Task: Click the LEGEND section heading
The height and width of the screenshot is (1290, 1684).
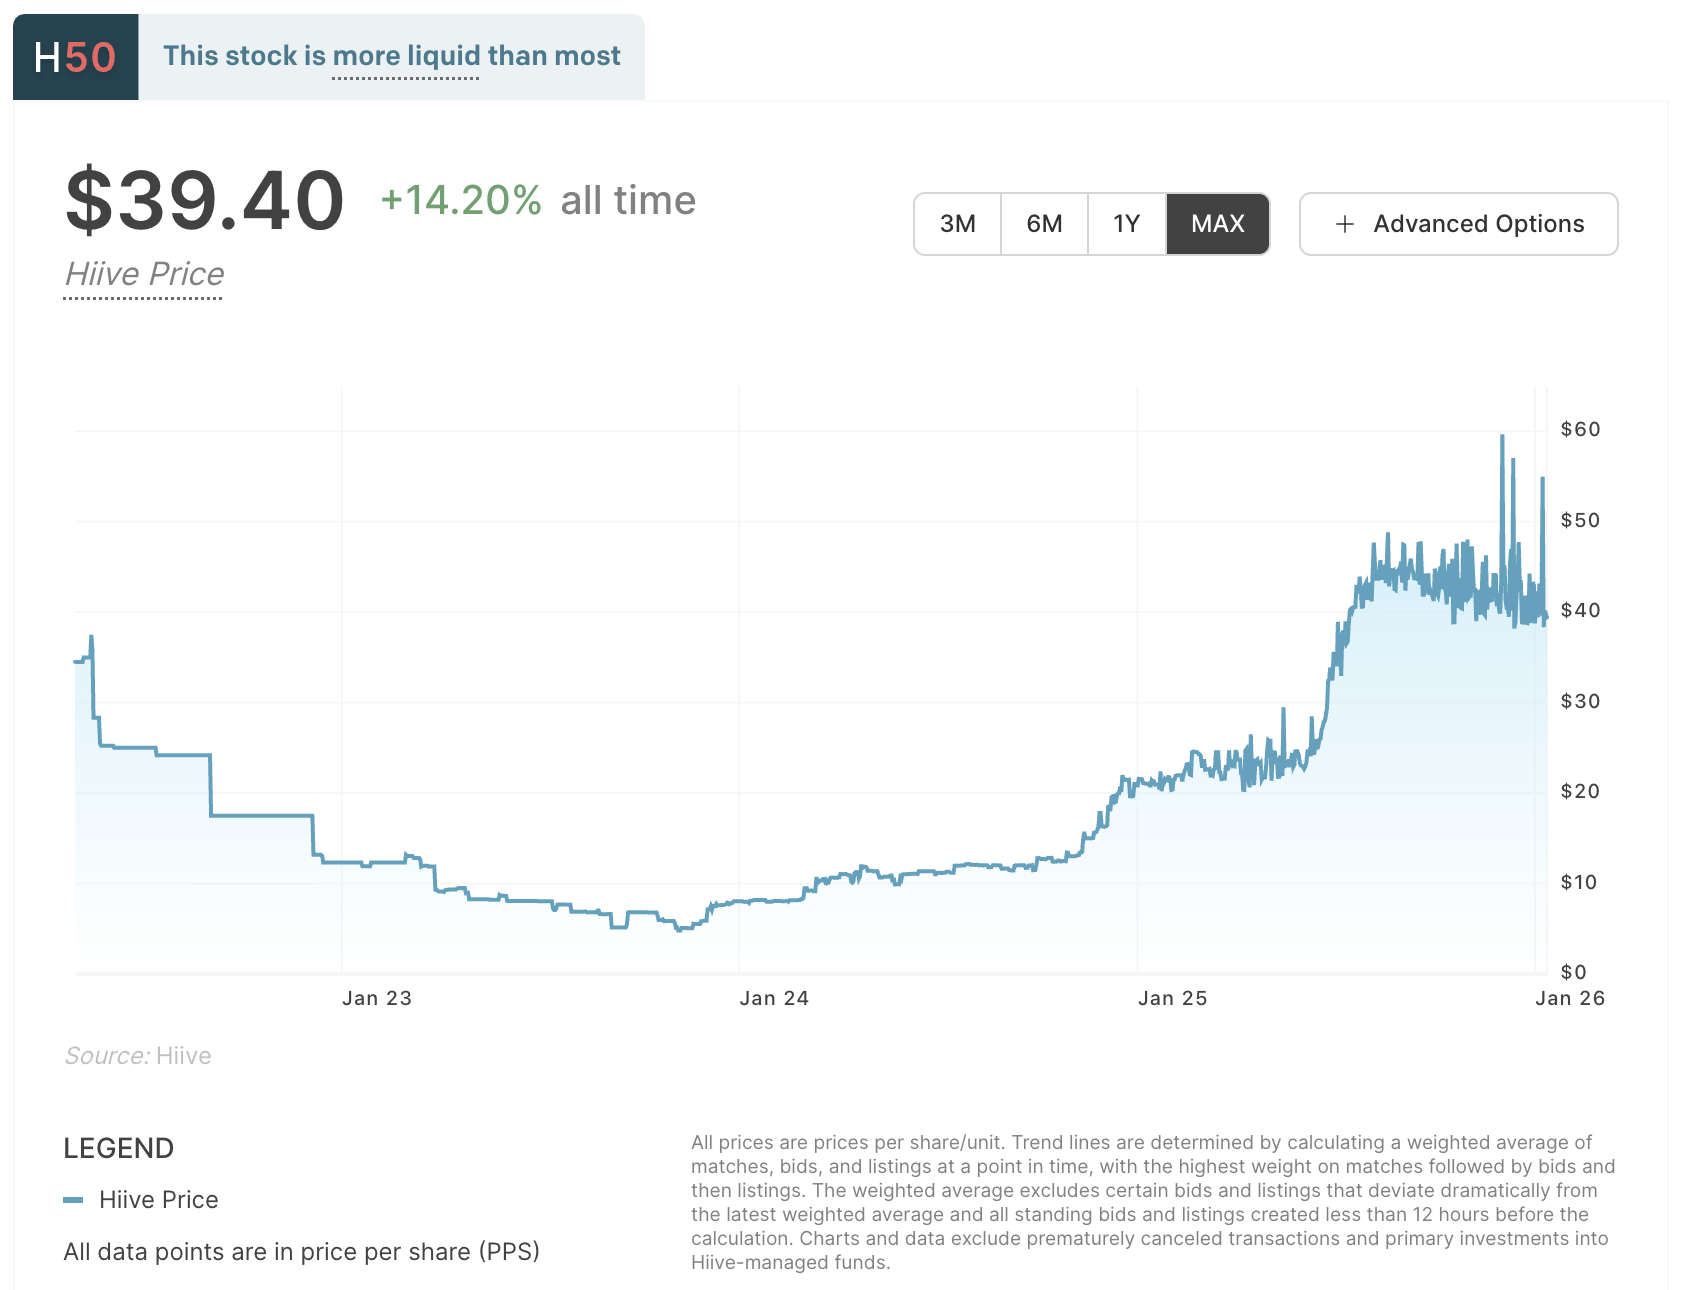Action: click(118, 1148)
